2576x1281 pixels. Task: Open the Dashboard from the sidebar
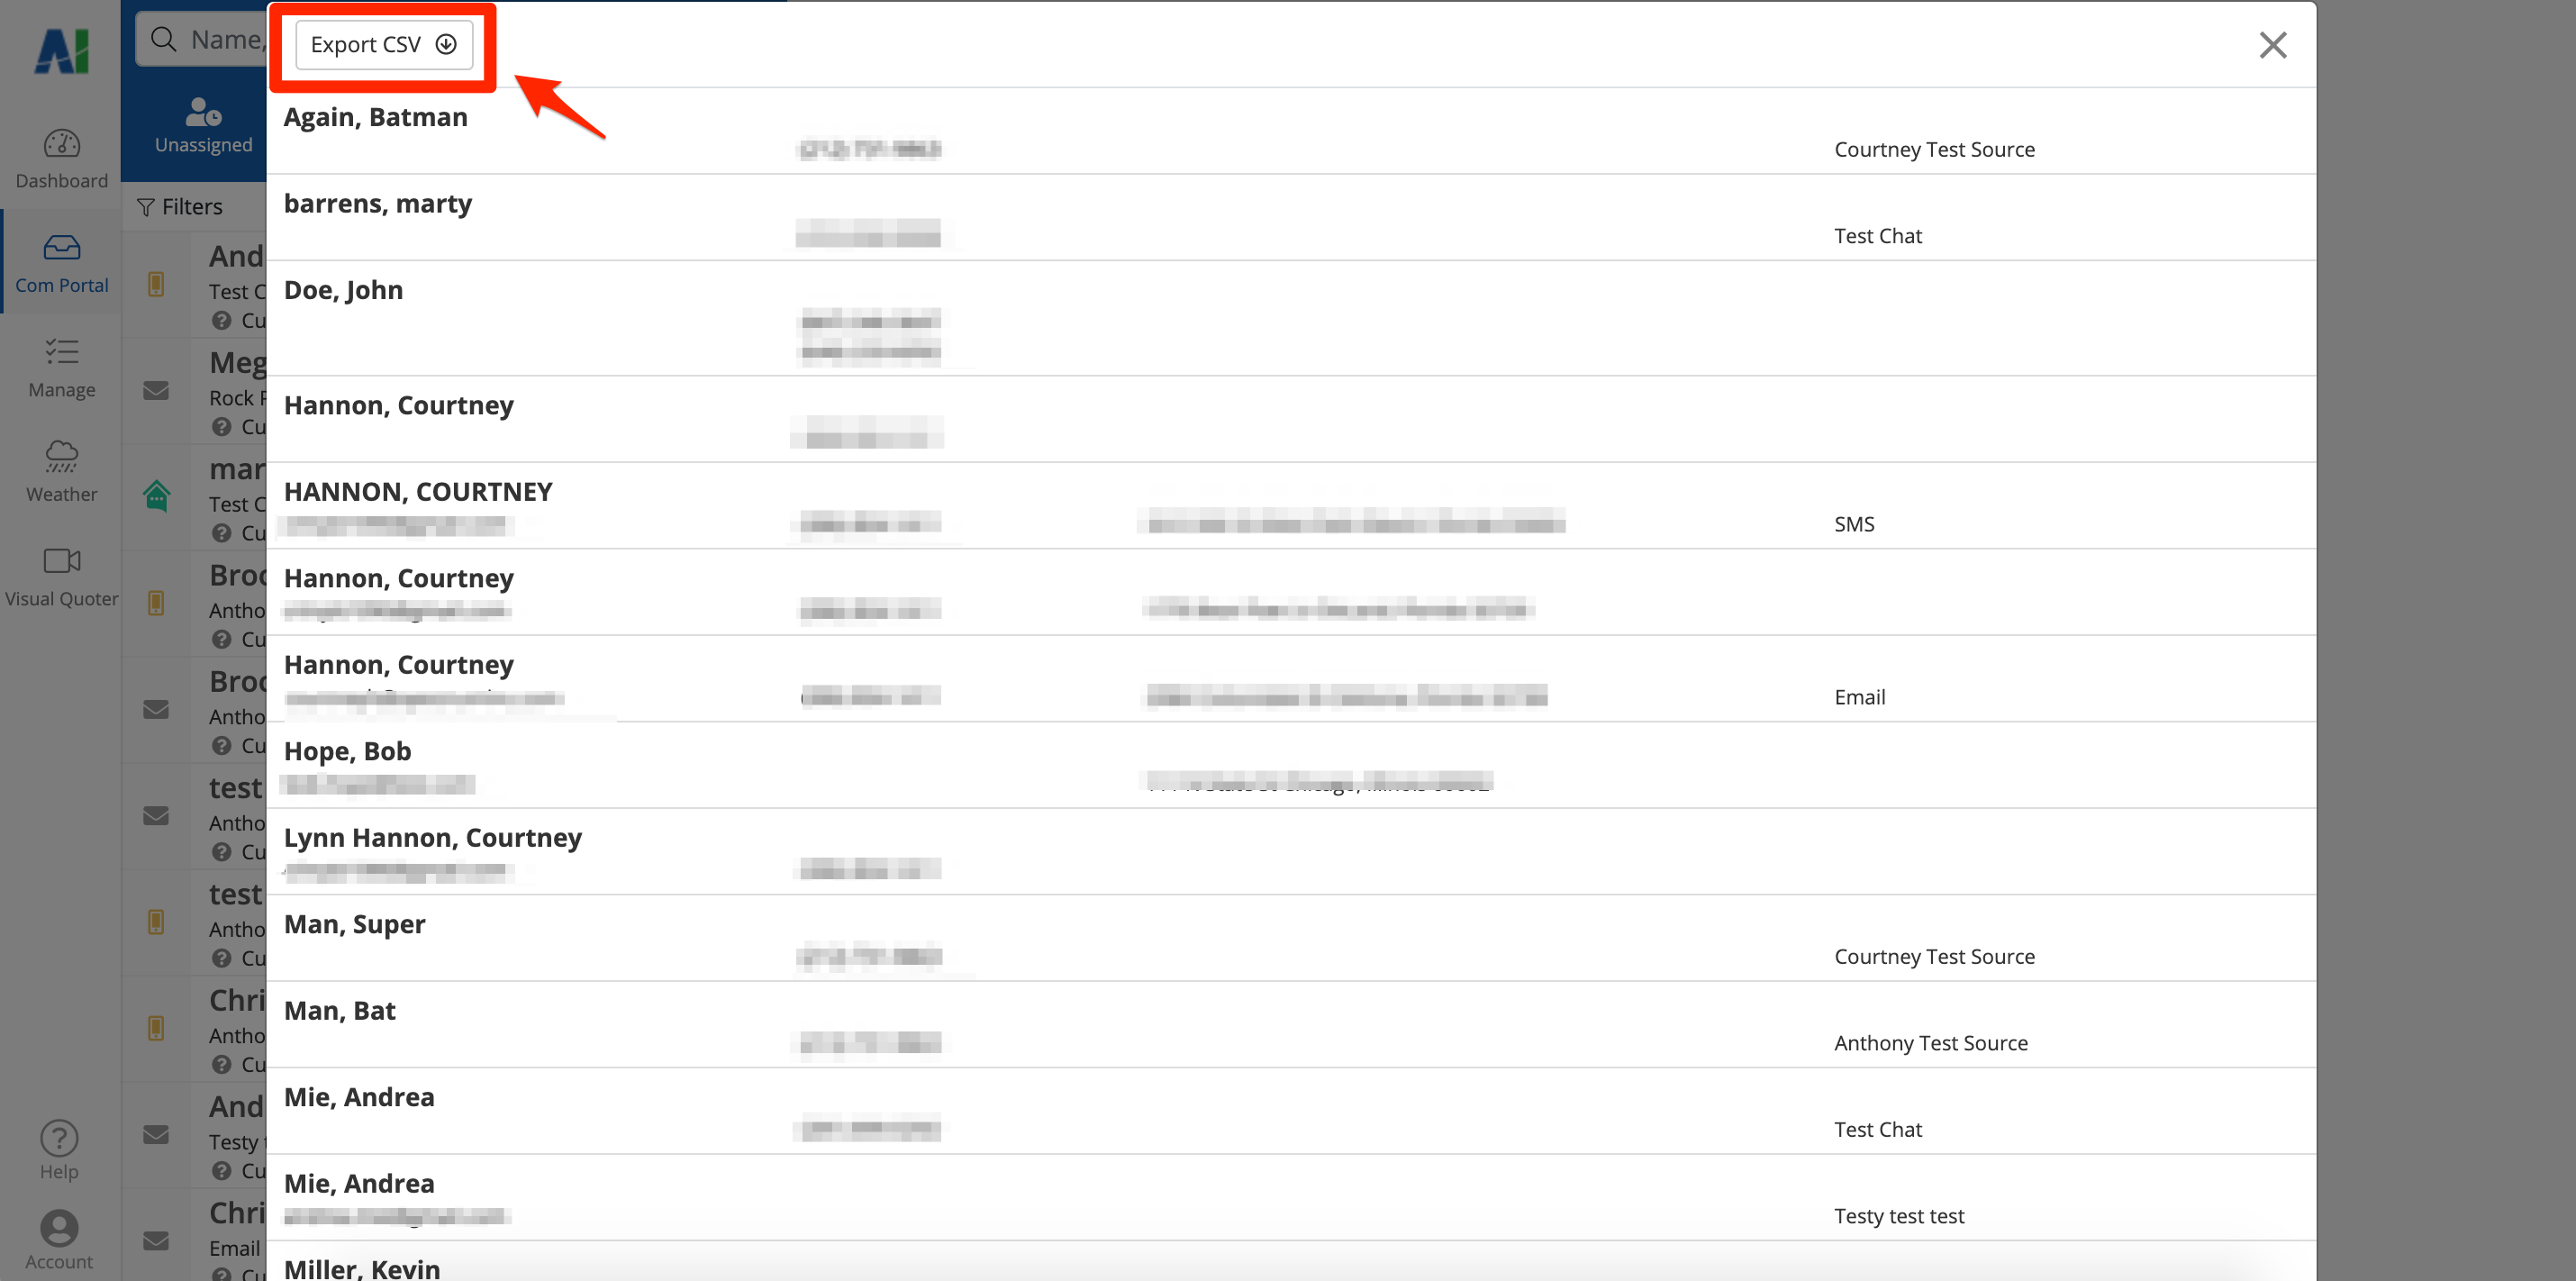click(61, 159)
